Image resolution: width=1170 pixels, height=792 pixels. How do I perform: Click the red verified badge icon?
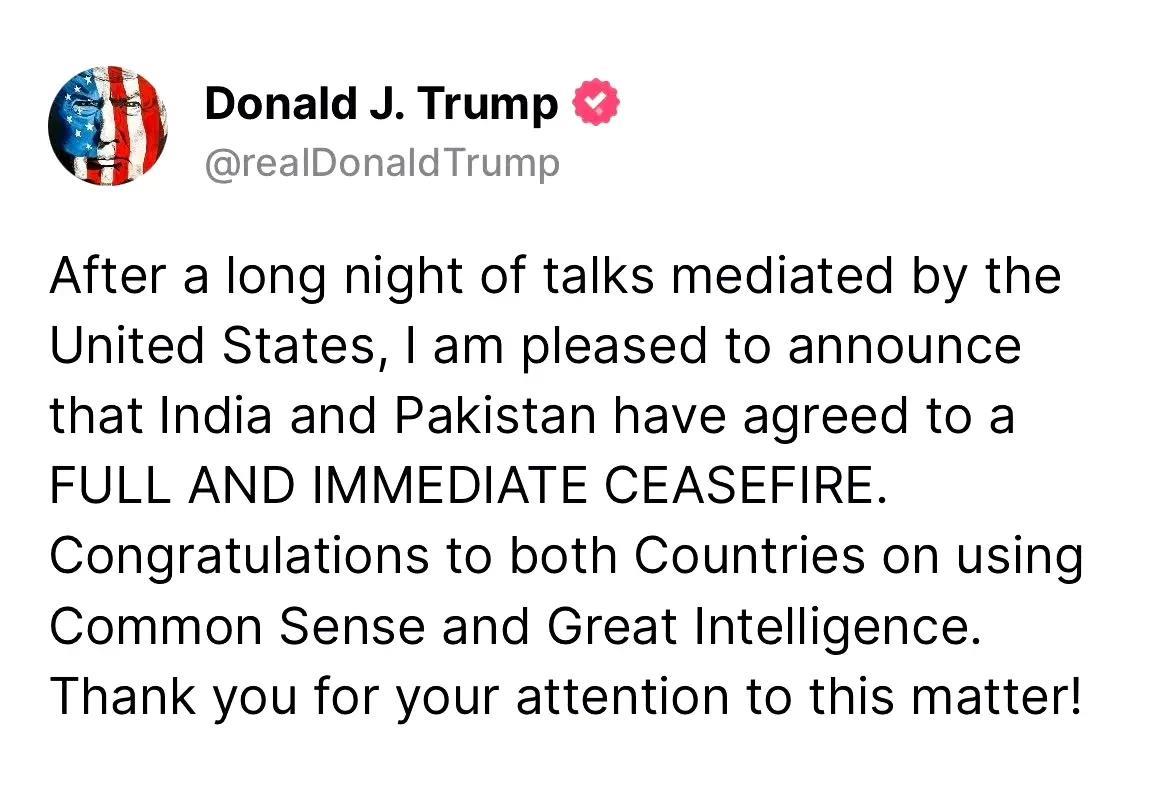click(596, 102)
